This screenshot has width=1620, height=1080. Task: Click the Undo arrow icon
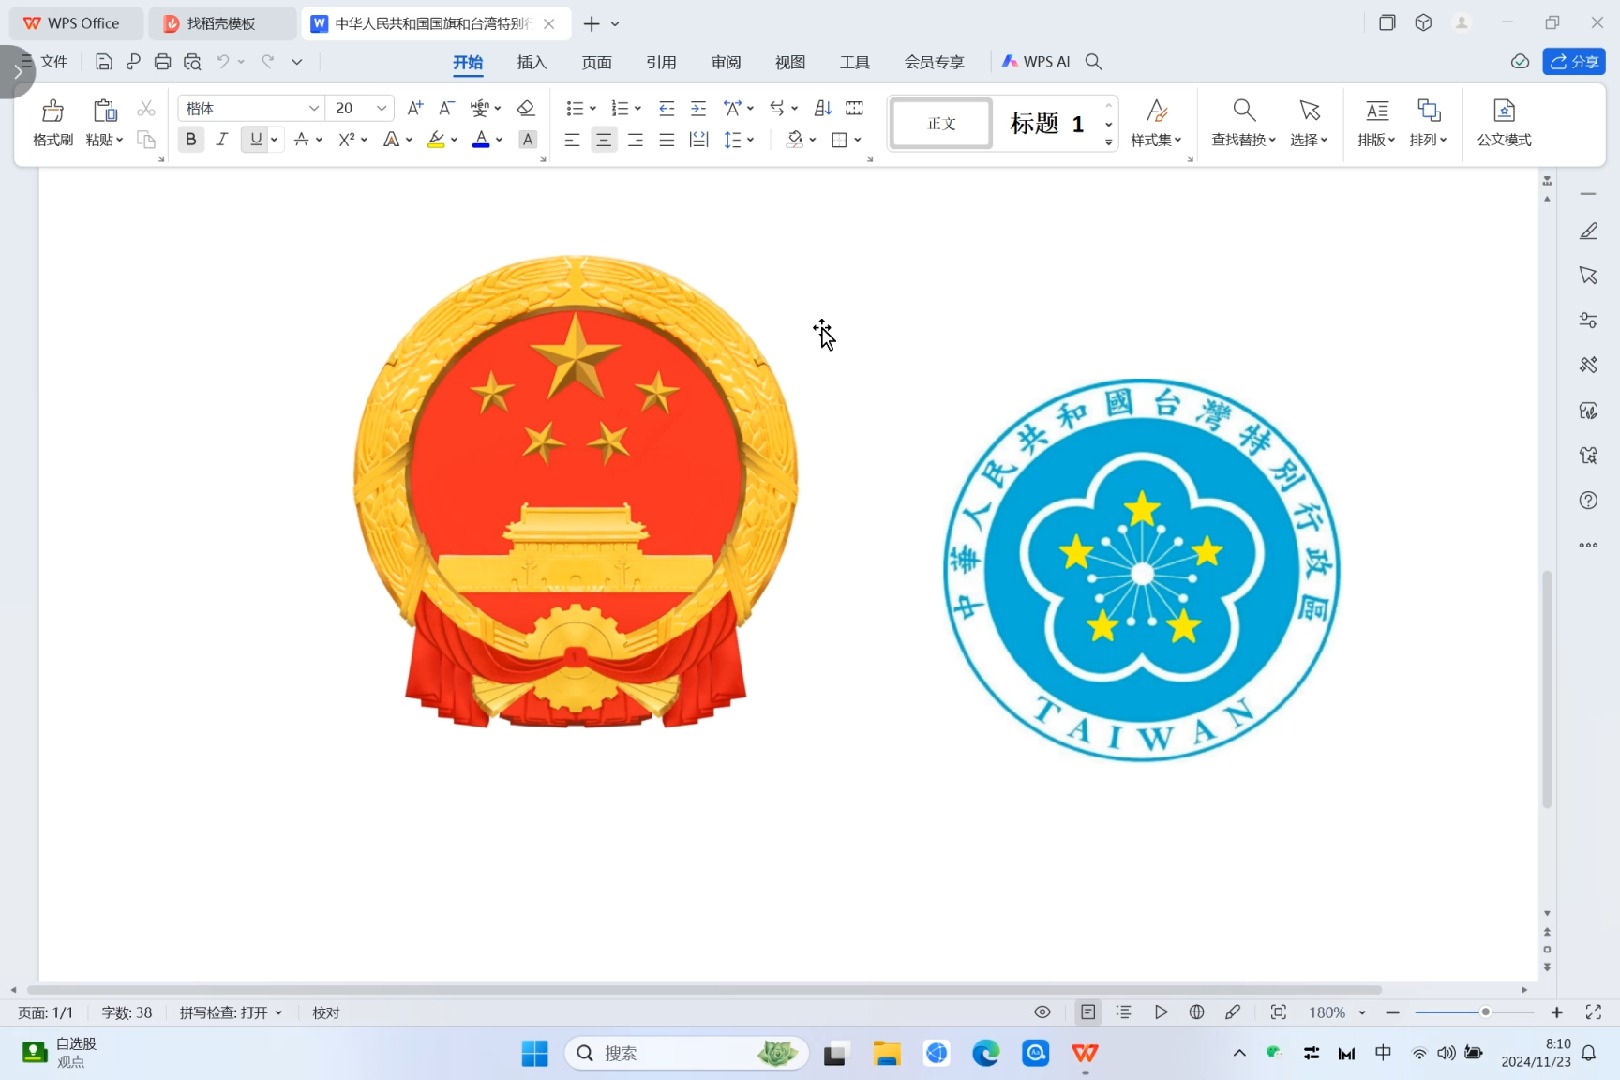pos(223,62)
